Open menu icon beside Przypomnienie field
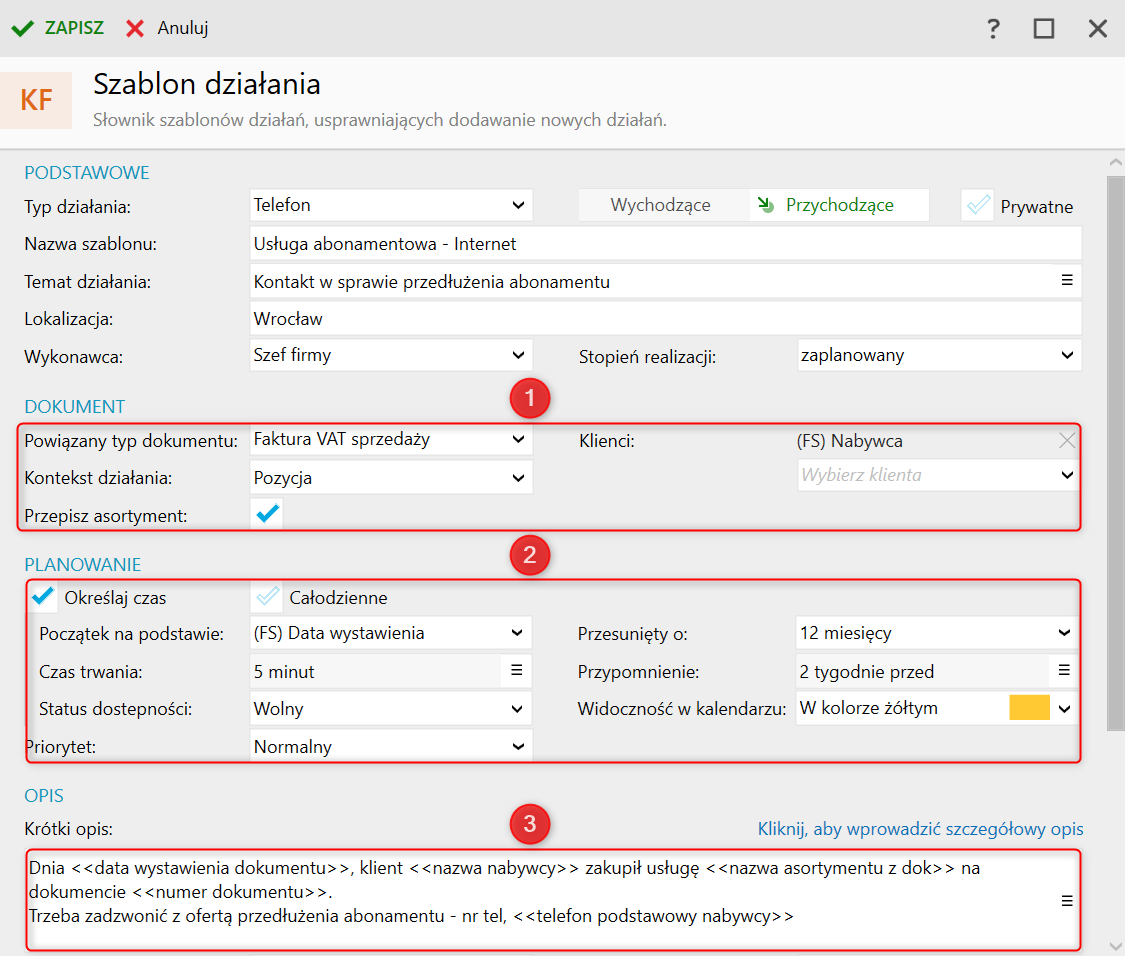The height and width of the screenshot is (956, 1125). (x=1064, y=670)
